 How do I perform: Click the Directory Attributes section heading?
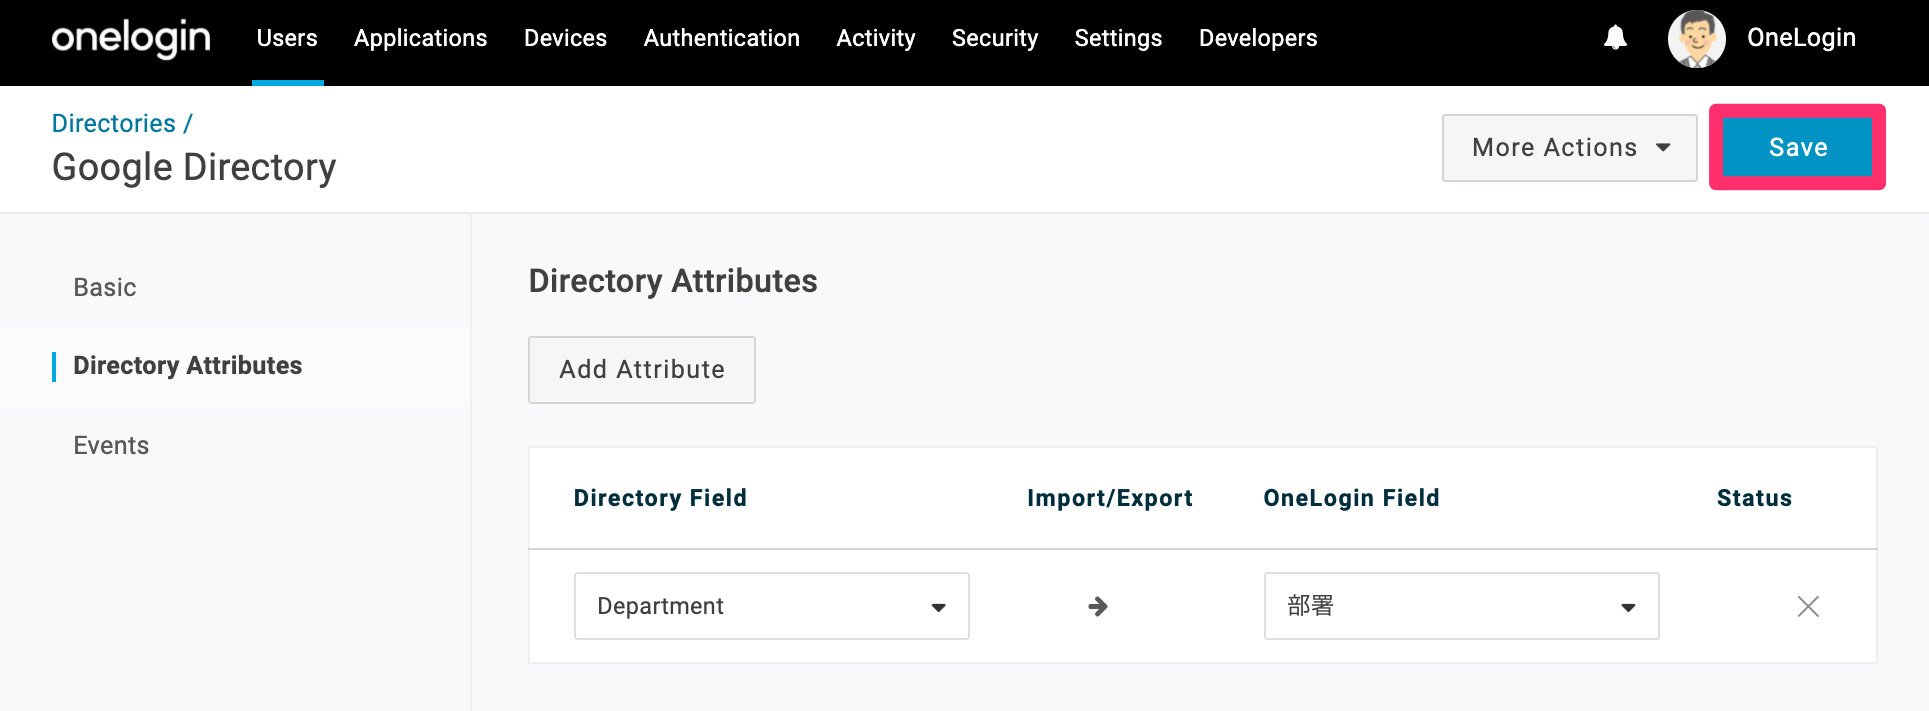[673, 281]
